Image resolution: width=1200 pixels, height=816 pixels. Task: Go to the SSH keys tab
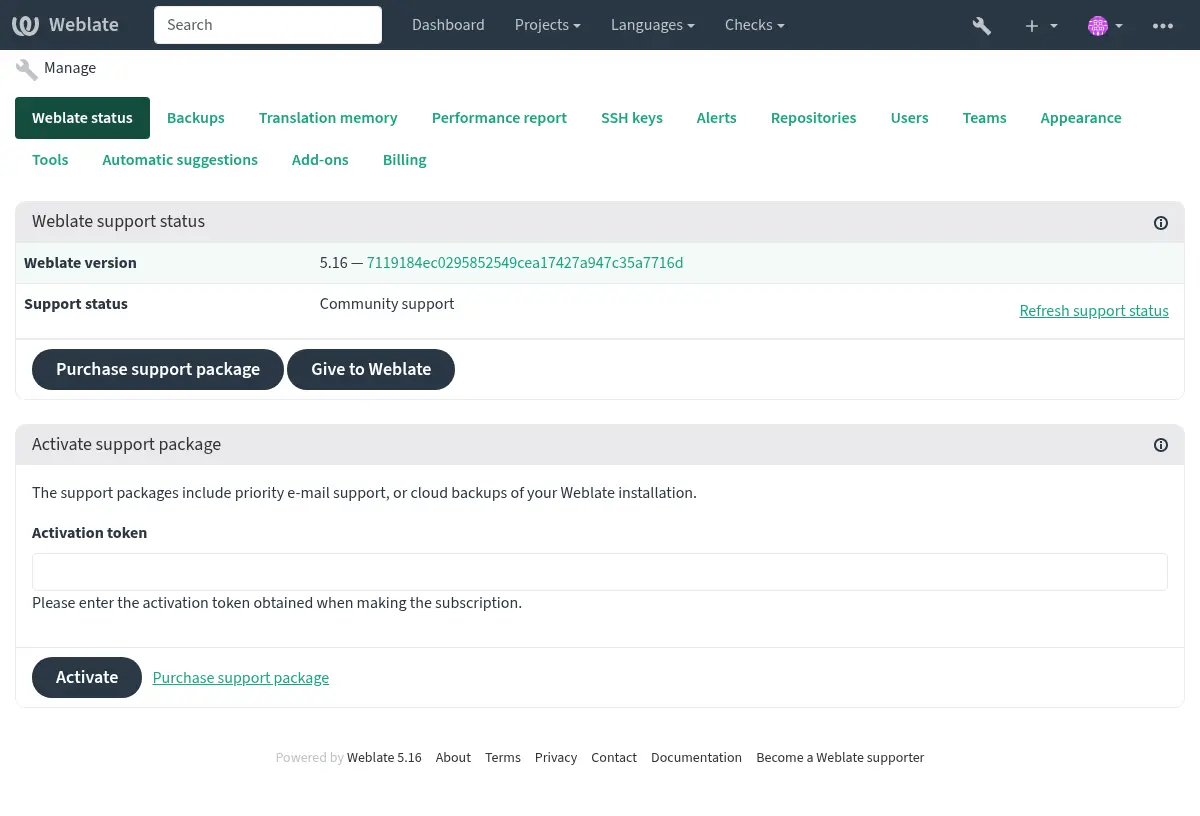[x=631, y=118]
